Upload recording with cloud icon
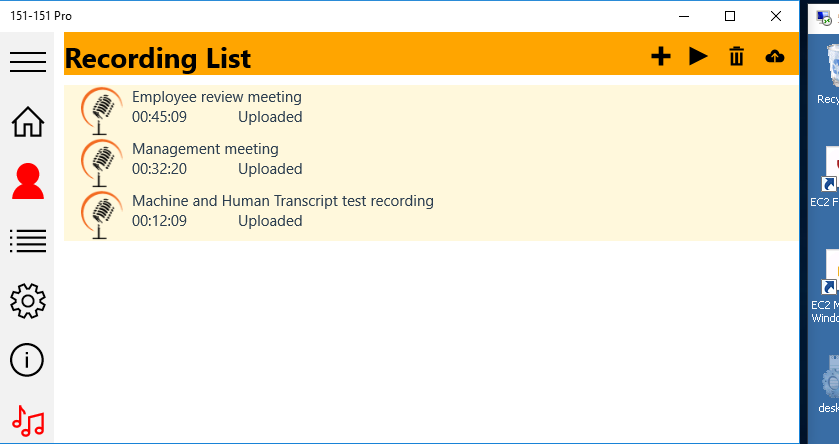Image resolution: width=839 pixels, height=444 pixels. pyautogui.click(x=774, y=57)
